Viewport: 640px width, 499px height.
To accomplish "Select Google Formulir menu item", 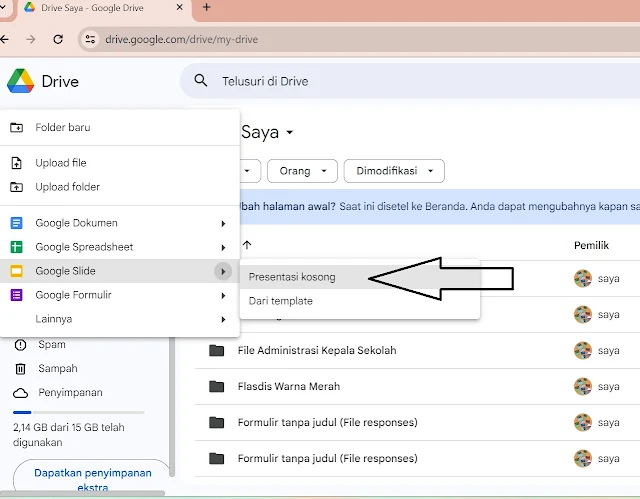I will point(120,295).
